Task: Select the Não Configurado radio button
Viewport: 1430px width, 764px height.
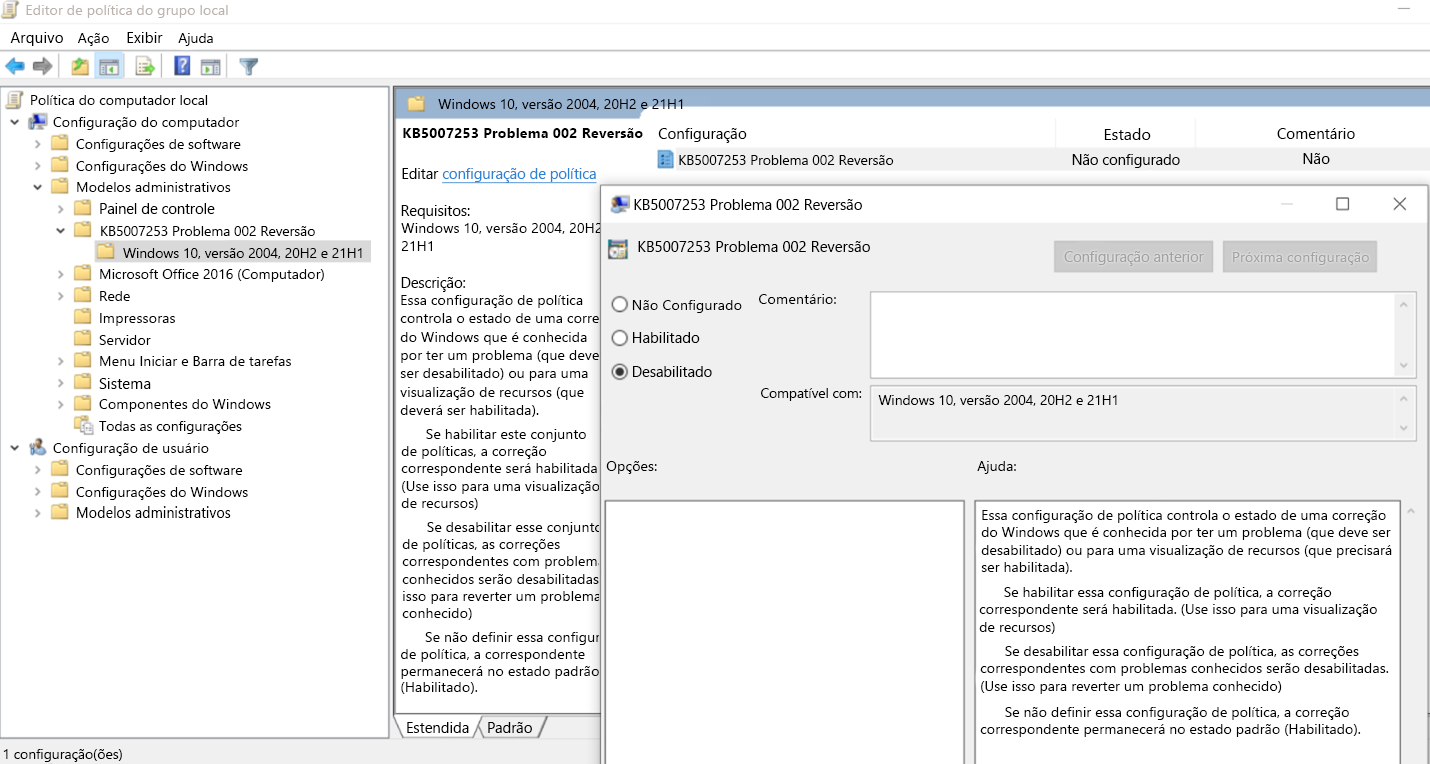Action: click(620, 305)
